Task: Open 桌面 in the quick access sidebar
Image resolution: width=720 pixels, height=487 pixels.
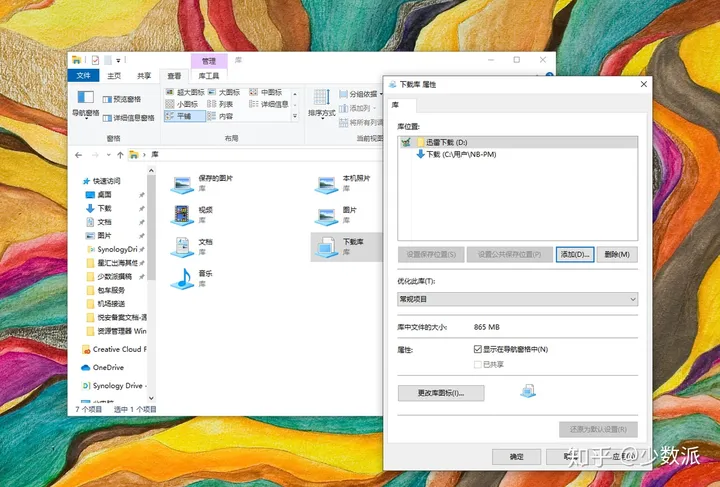Action: tap(104, 195)
